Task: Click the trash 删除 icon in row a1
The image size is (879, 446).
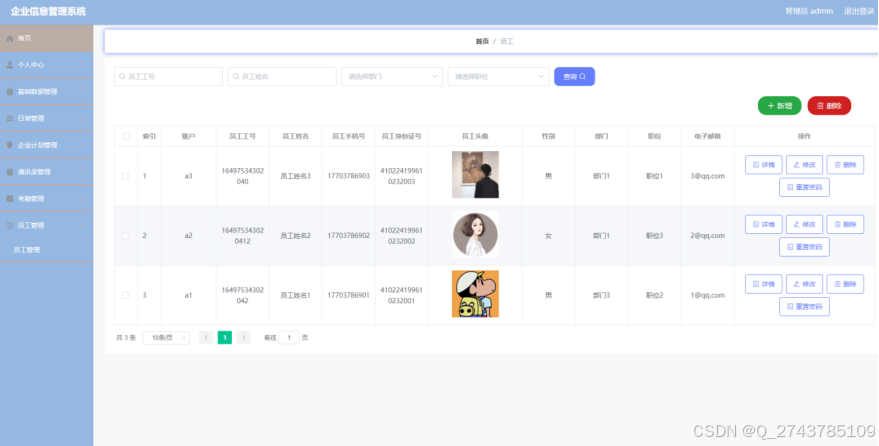Action: click(x=838, y=285)
